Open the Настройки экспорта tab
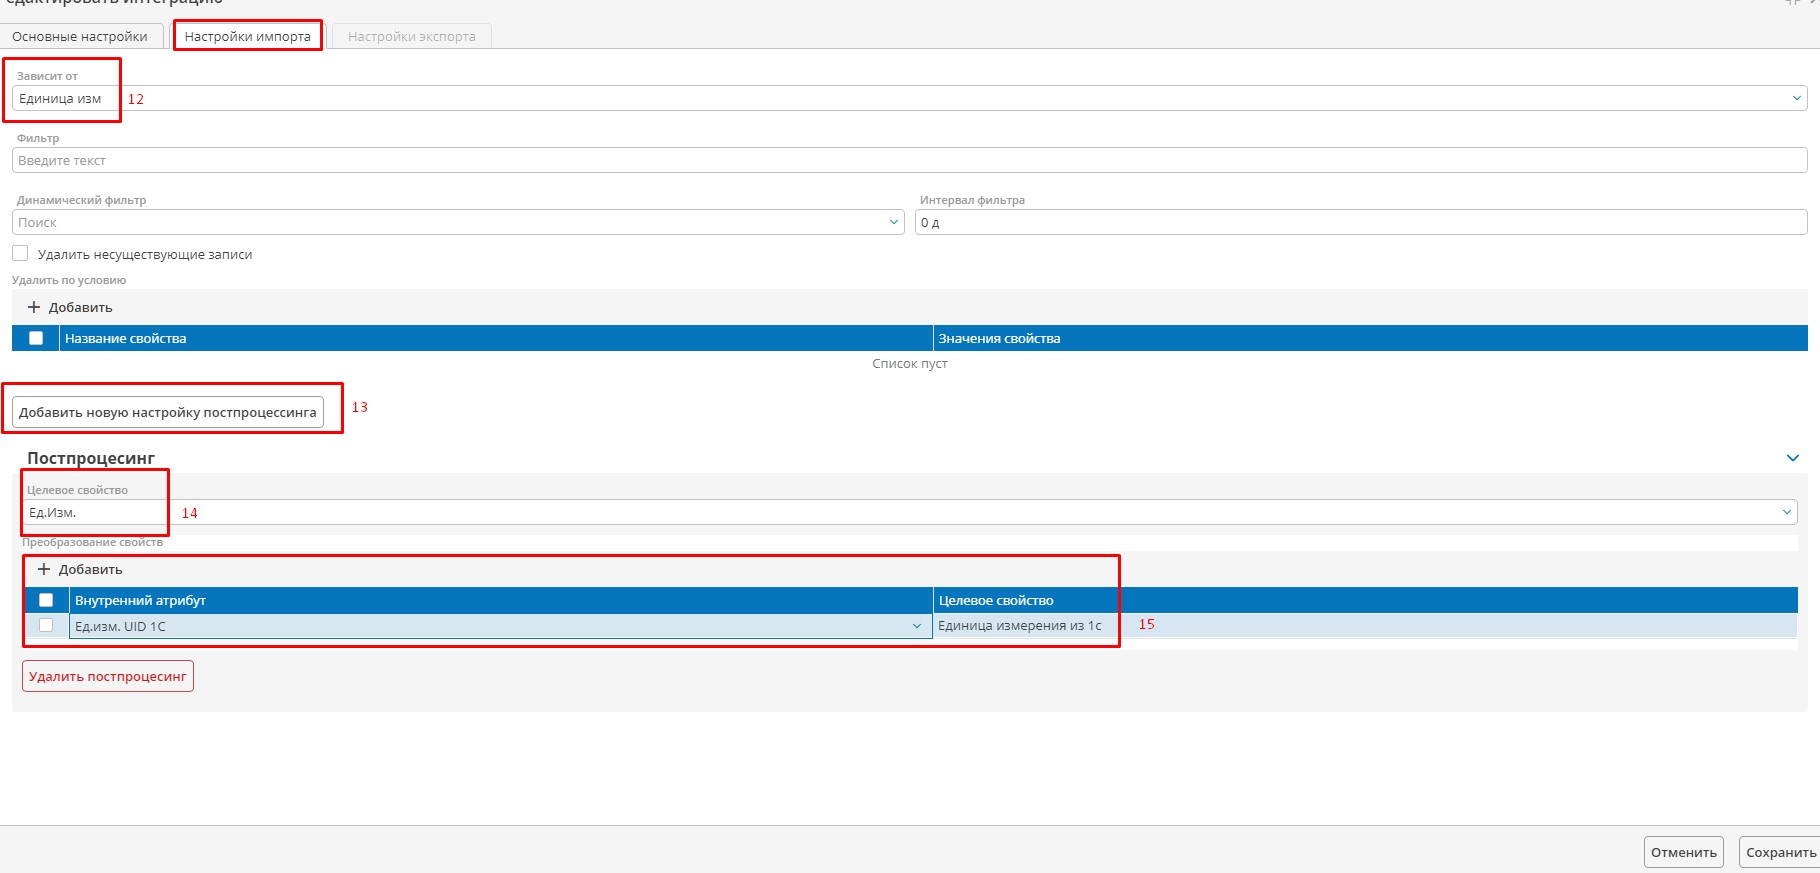The width and height of the screenshot is (1820, 873). [x=412, y=37]
